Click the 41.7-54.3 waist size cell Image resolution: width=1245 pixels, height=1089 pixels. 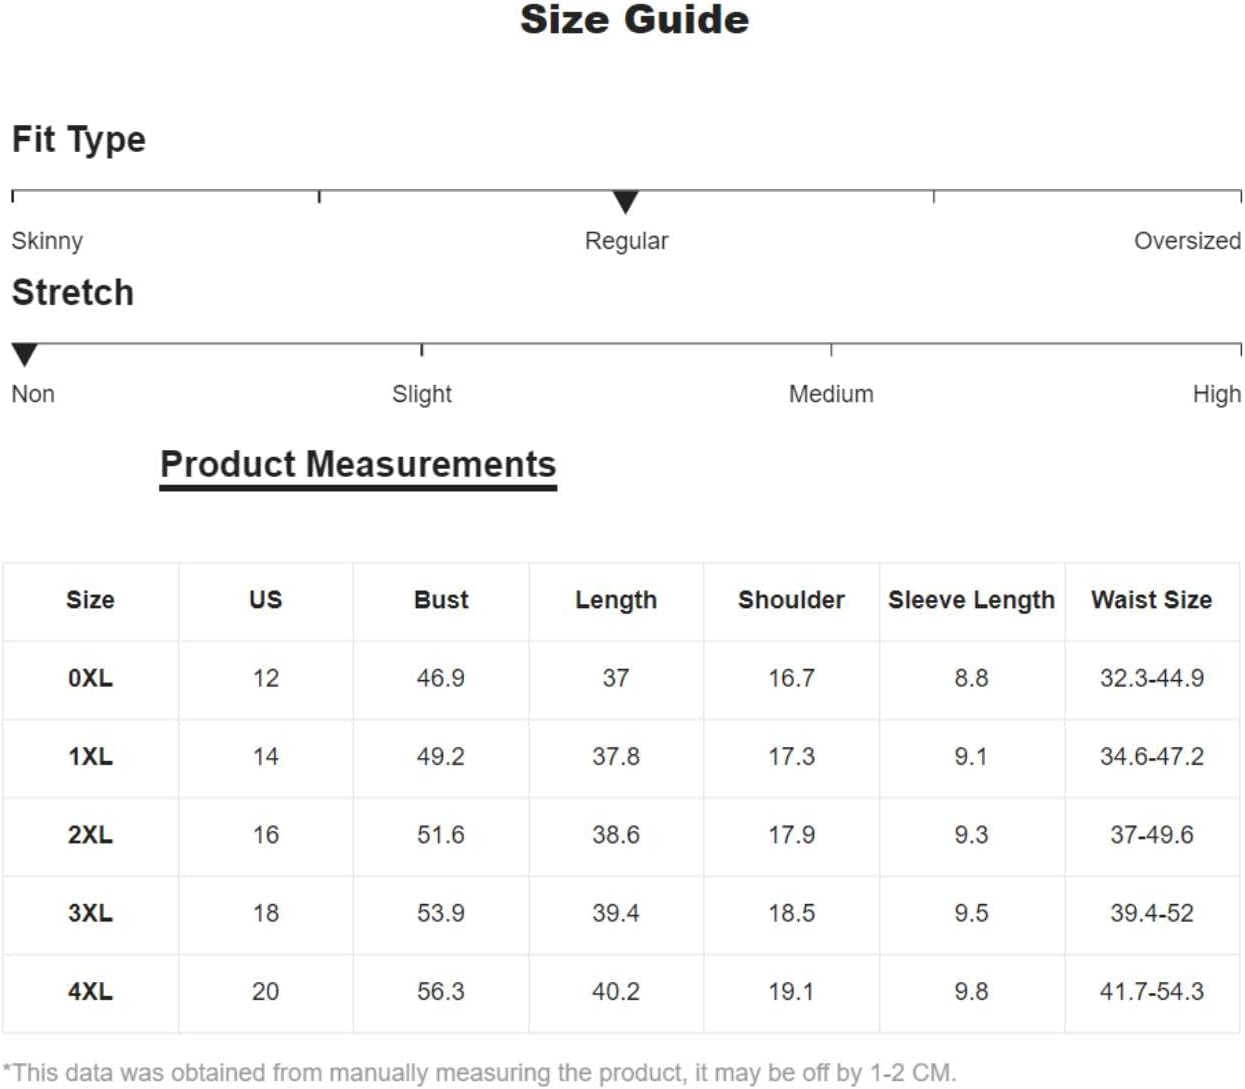point(1151,992)
